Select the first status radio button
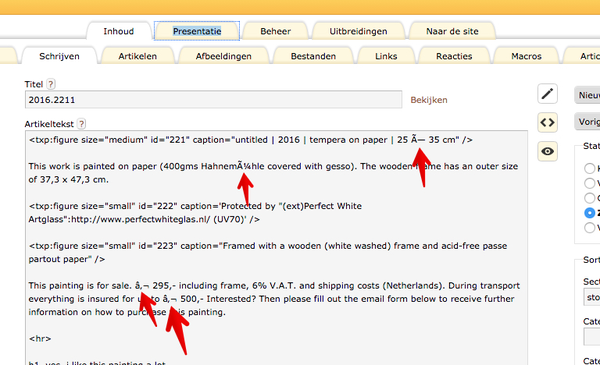 (589, 168)
